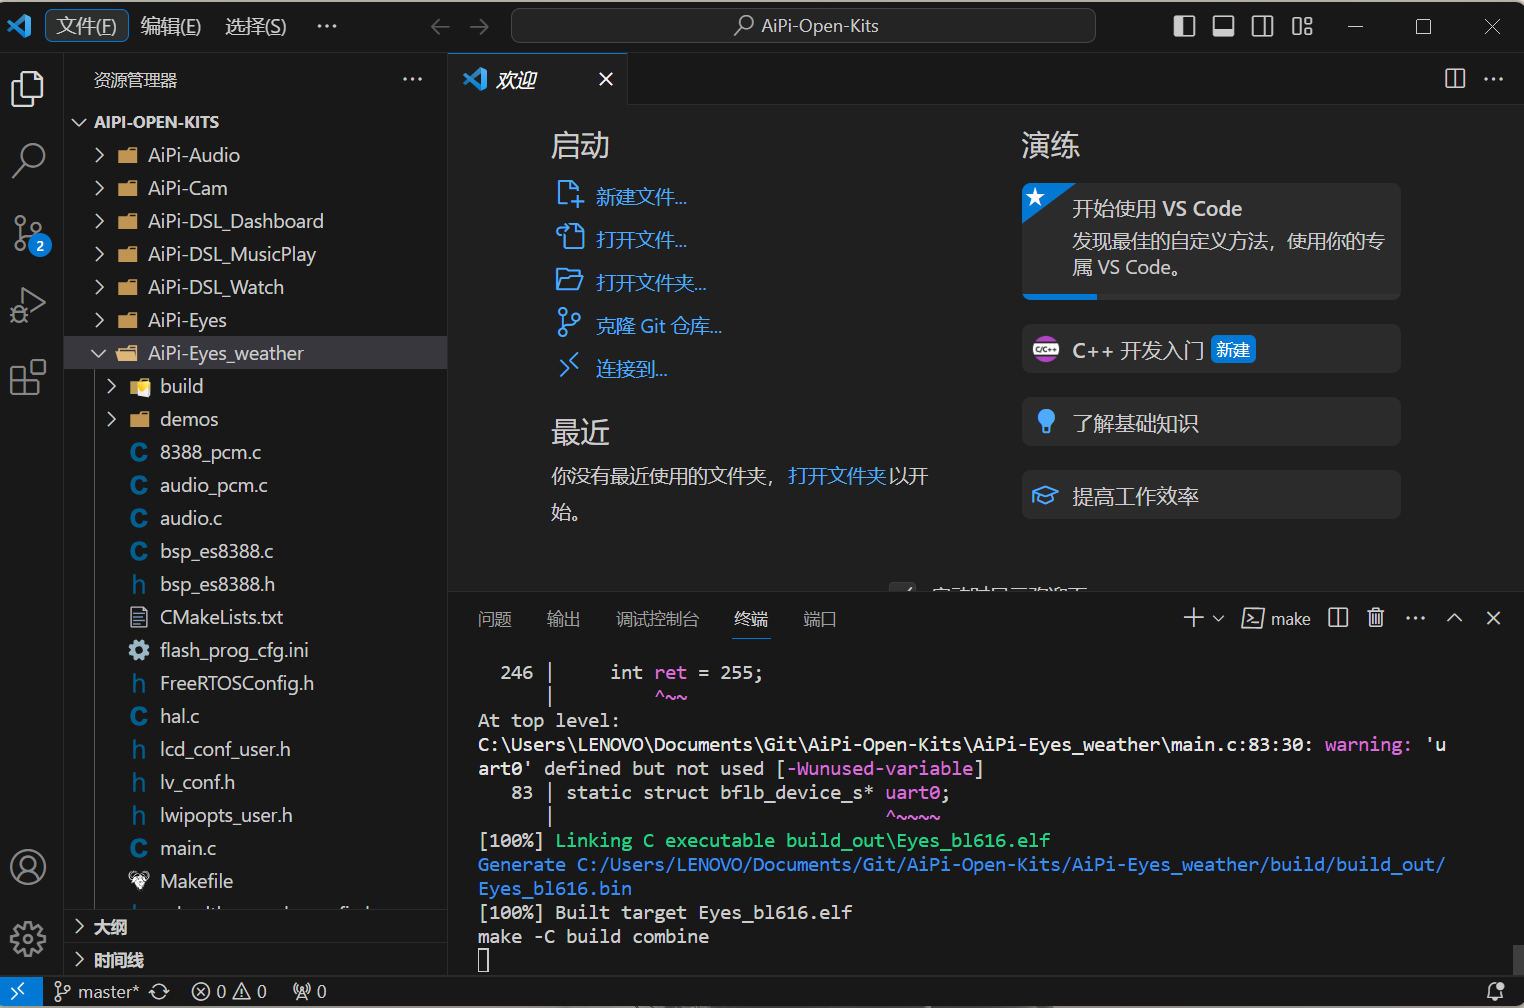
Task: Expand the Timeline section
Action: tap(256, 960)
